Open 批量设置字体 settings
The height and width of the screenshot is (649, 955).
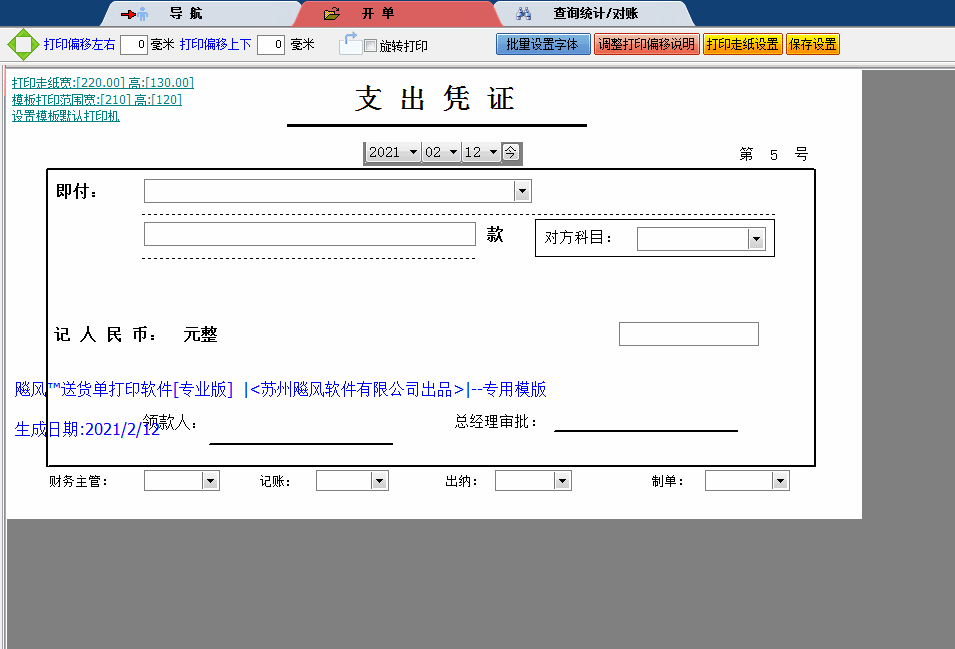coord(543,44)
